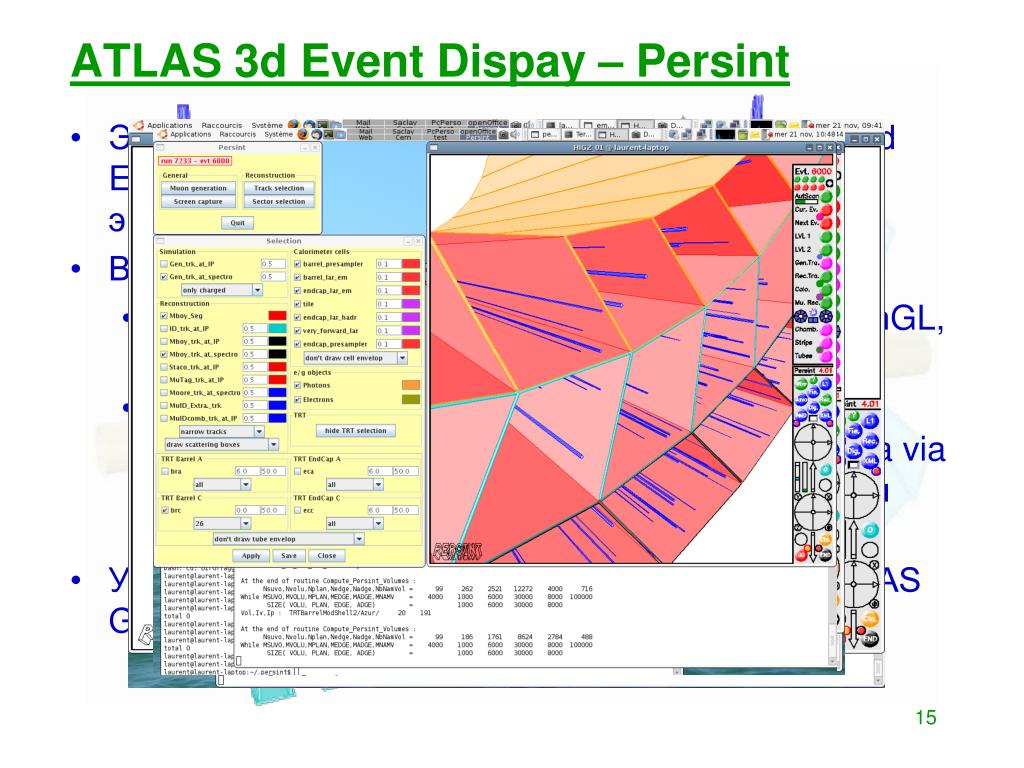The image size is (1024, 768).
Task: Toggle the green LVL 2 button
Action: 826,249
